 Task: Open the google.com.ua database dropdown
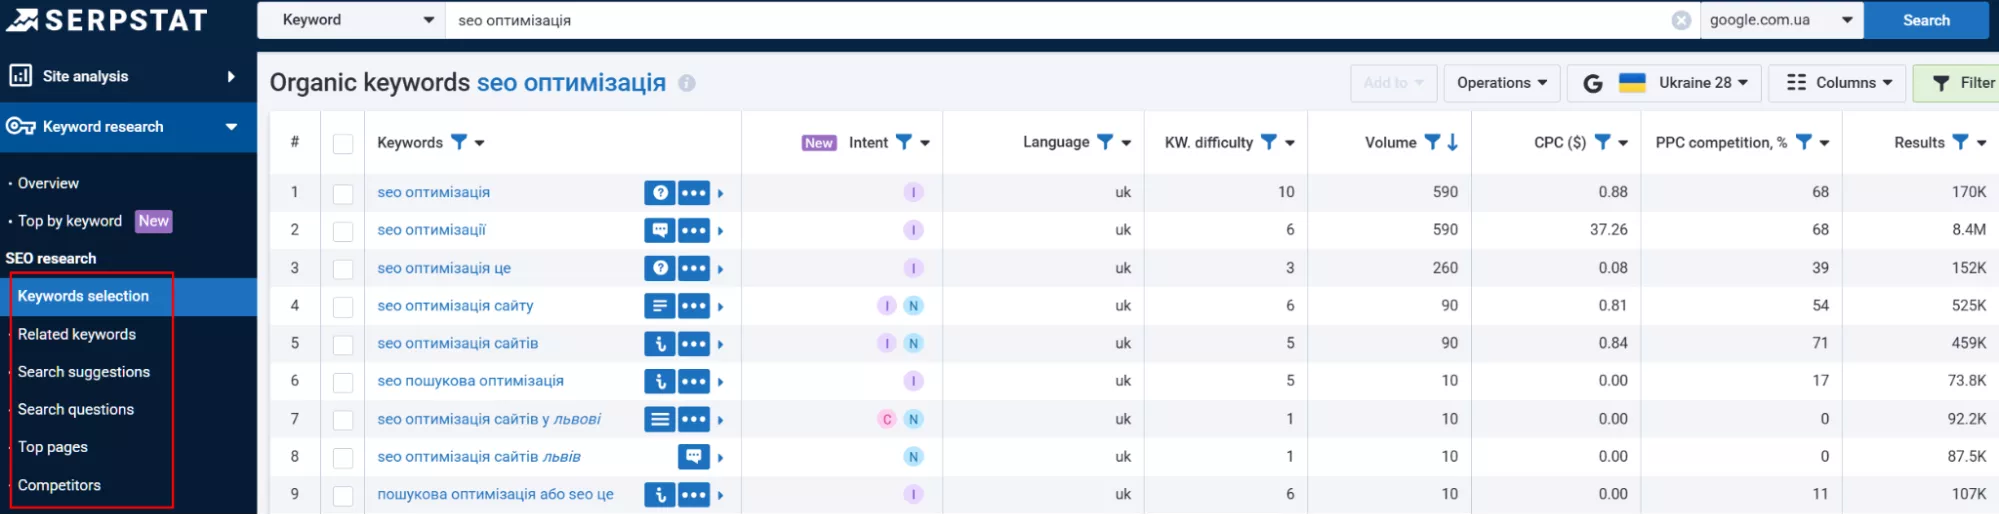[1782, 20]
